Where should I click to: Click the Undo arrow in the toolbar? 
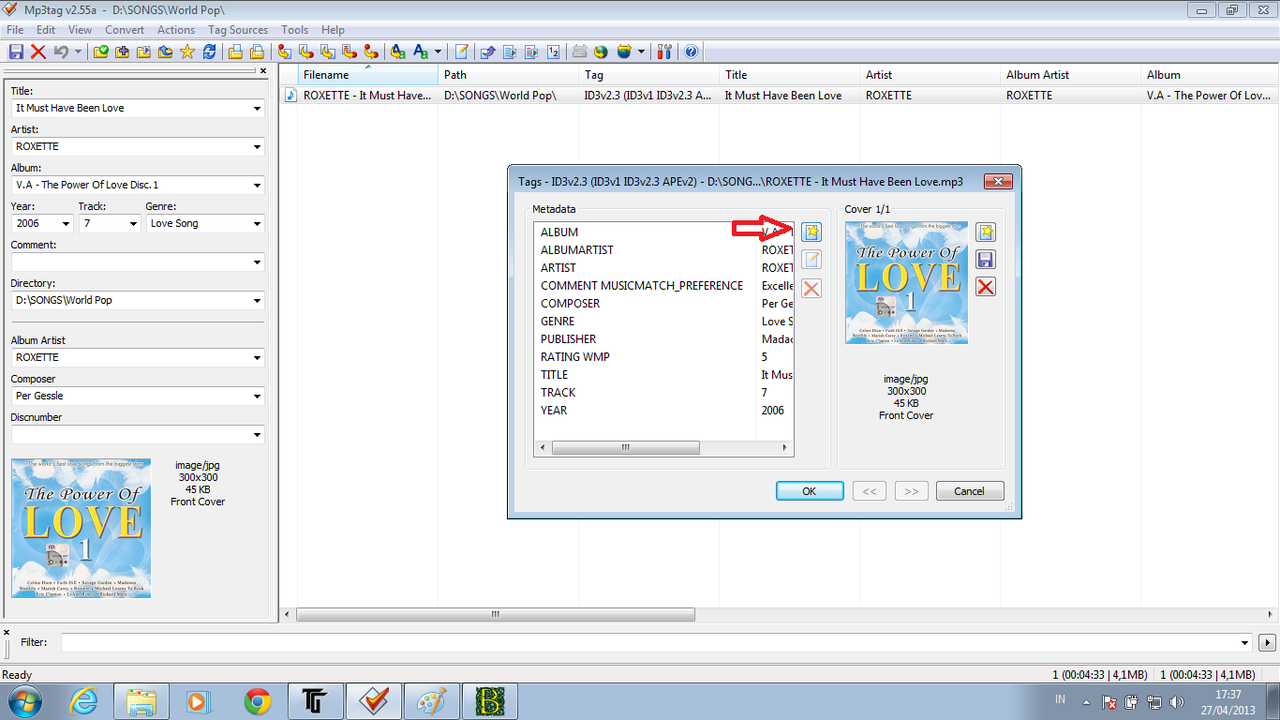(61, 51)
